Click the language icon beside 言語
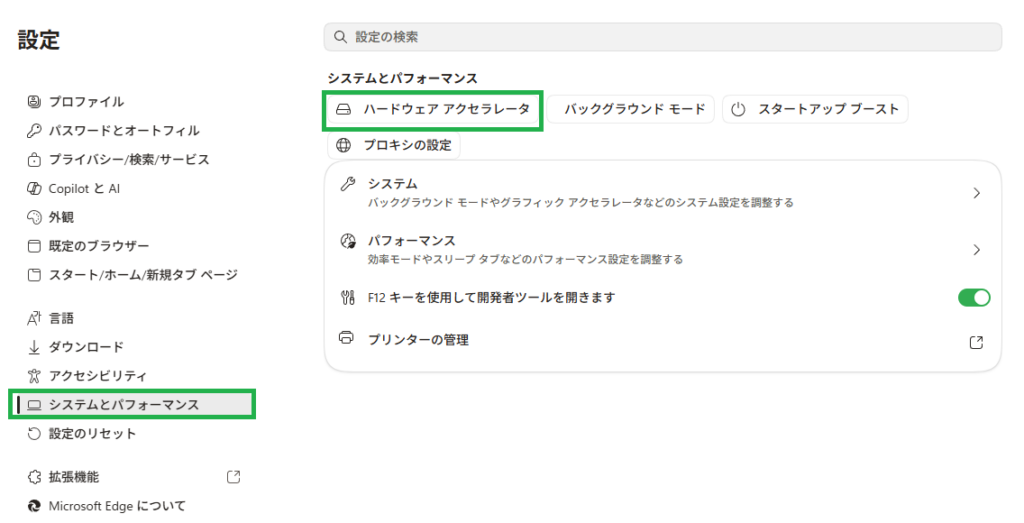 (34, 318)
